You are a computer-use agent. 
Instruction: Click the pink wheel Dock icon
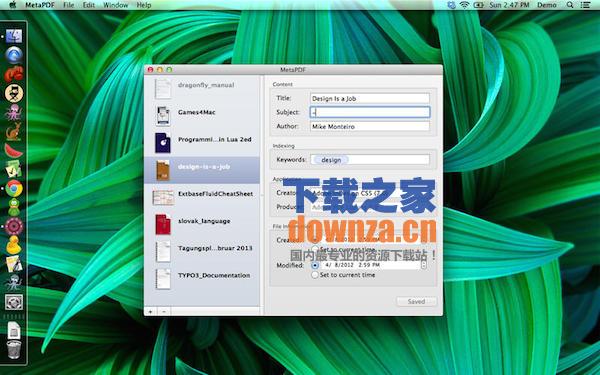tap(14, 226)
